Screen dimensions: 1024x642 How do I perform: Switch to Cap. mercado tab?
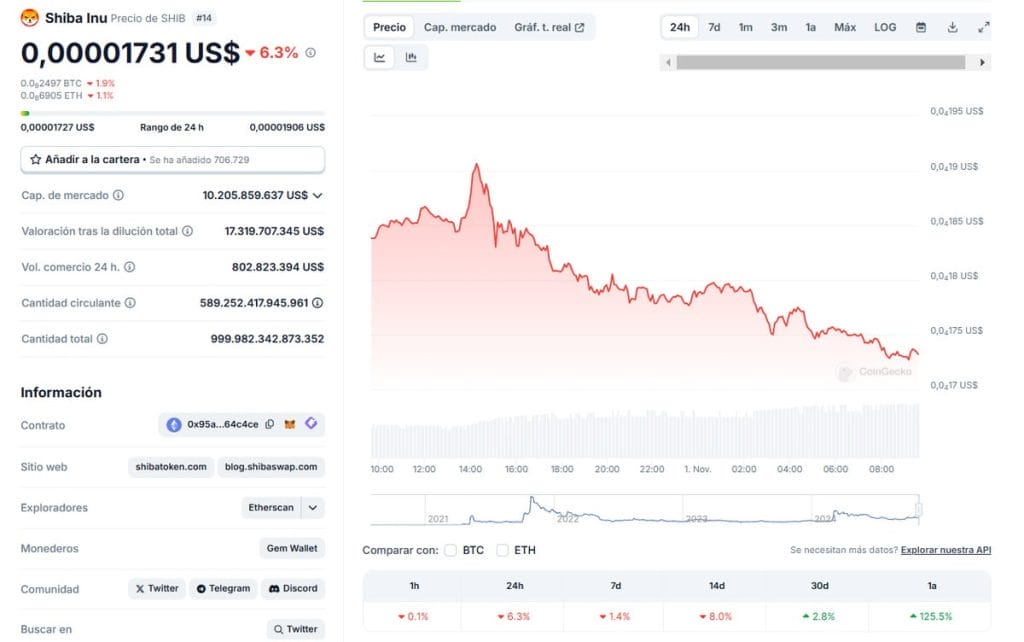(460, 27)
